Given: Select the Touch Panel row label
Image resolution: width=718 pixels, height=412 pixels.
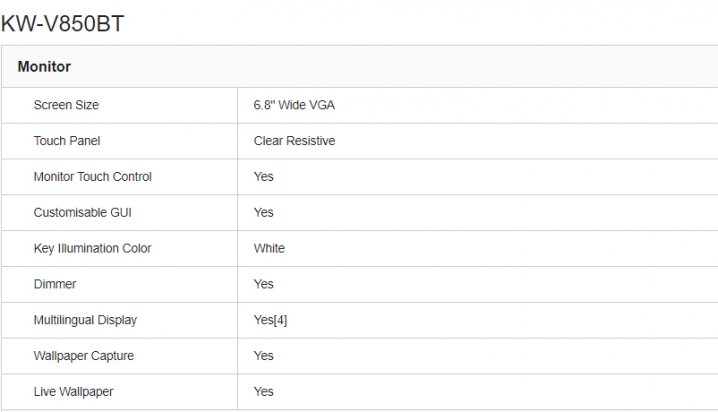Looking at the screenshot, I should (67, 141).
